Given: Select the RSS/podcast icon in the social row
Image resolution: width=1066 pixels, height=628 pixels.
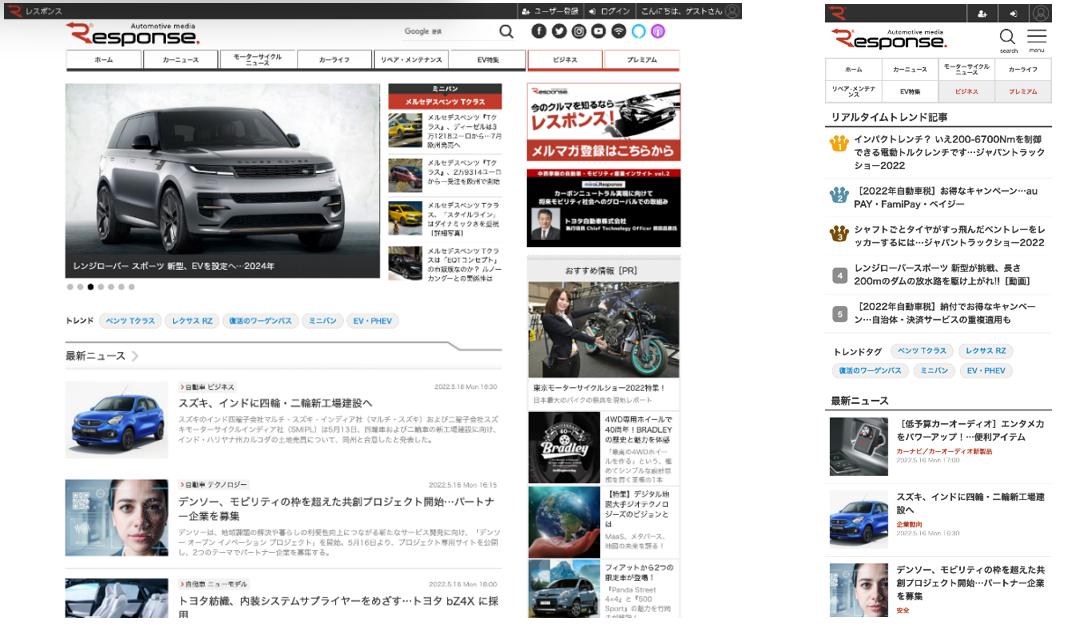Looking at the screenshot, I should 618,31.
